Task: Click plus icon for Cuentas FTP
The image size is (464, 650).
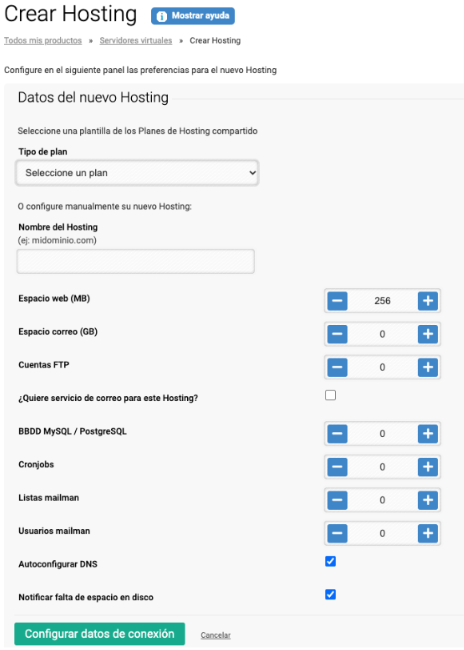Action: pos(428,367)
